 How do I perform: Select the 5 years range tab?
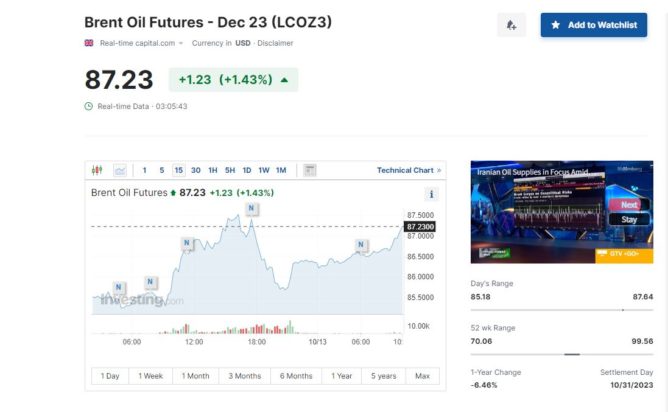point(382,376)
